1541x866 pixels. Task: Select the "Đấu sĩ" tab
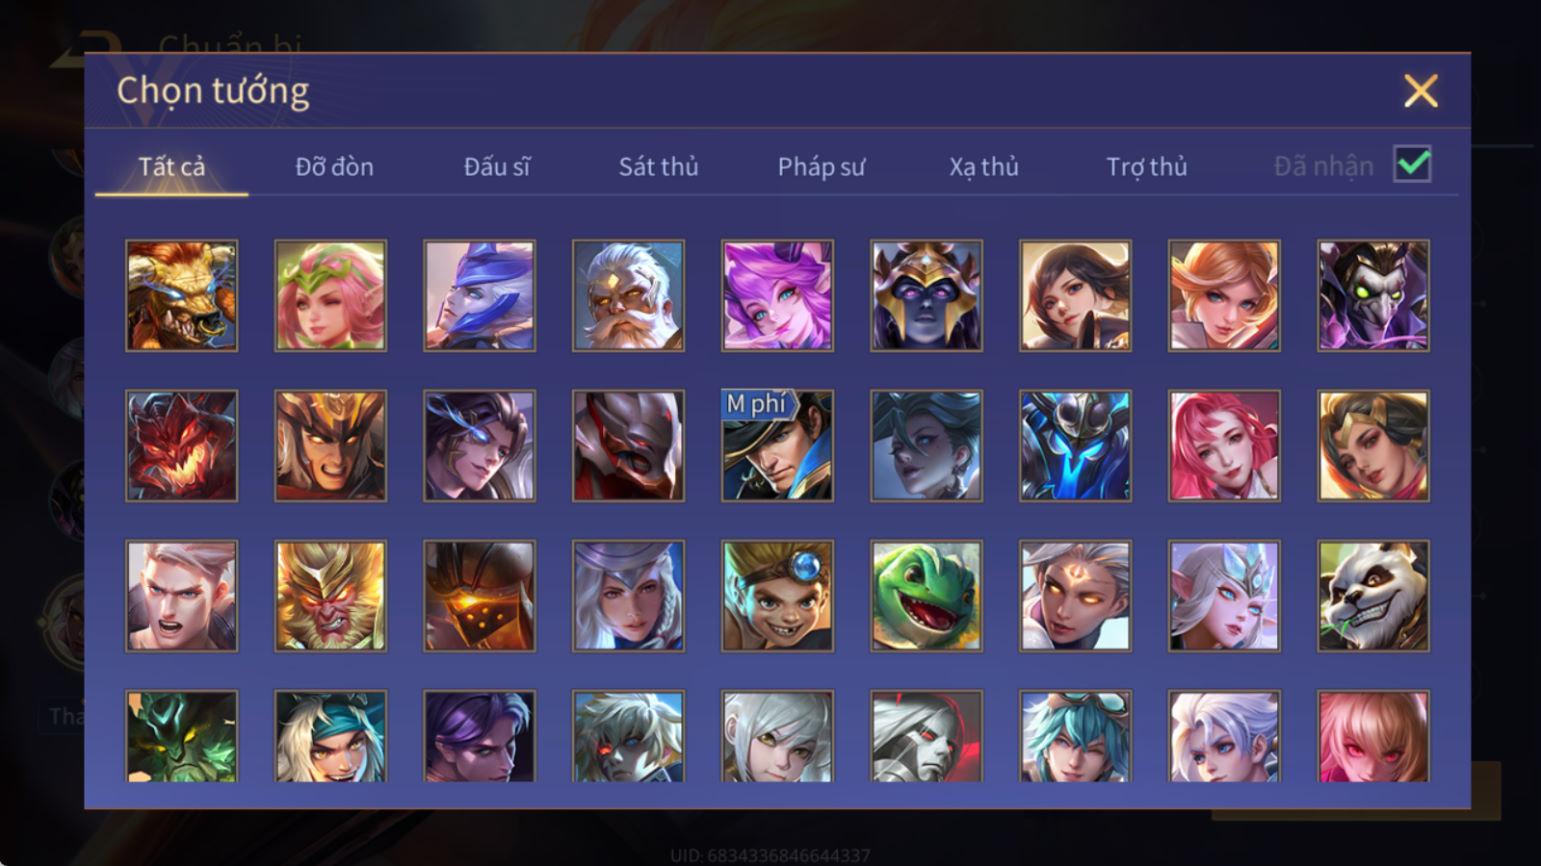(497, 166)
